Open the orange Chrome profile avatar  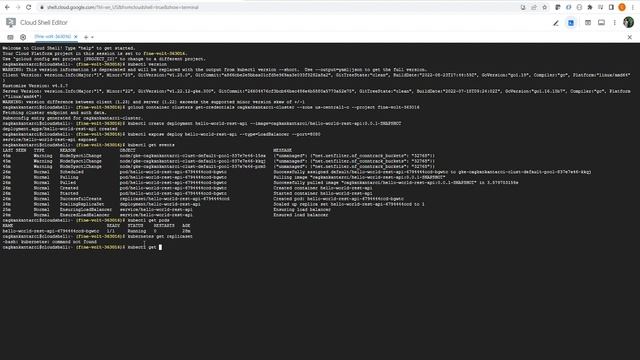point(622,7)
